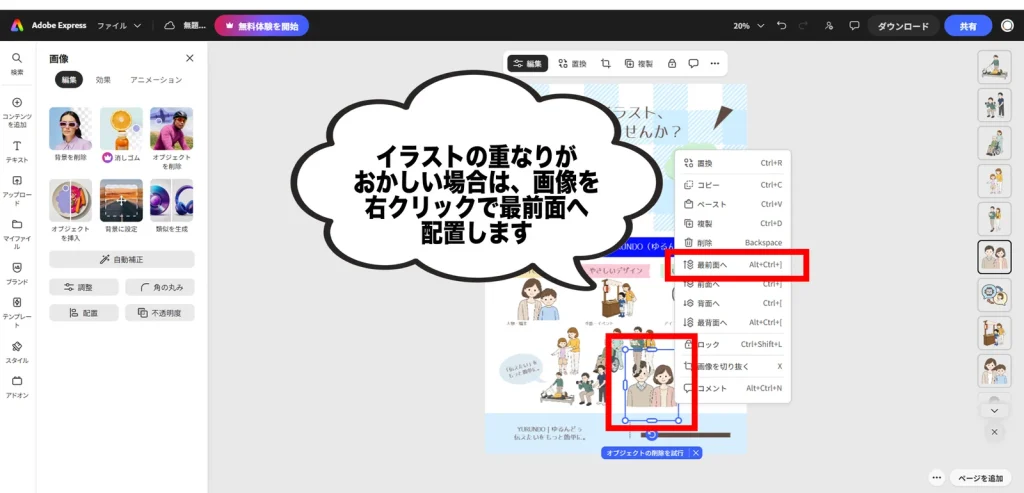The height and width of the screenshot is (493, 1024).
Task: Click 複製 in the floating toolbar
Action: pos(639,63)
